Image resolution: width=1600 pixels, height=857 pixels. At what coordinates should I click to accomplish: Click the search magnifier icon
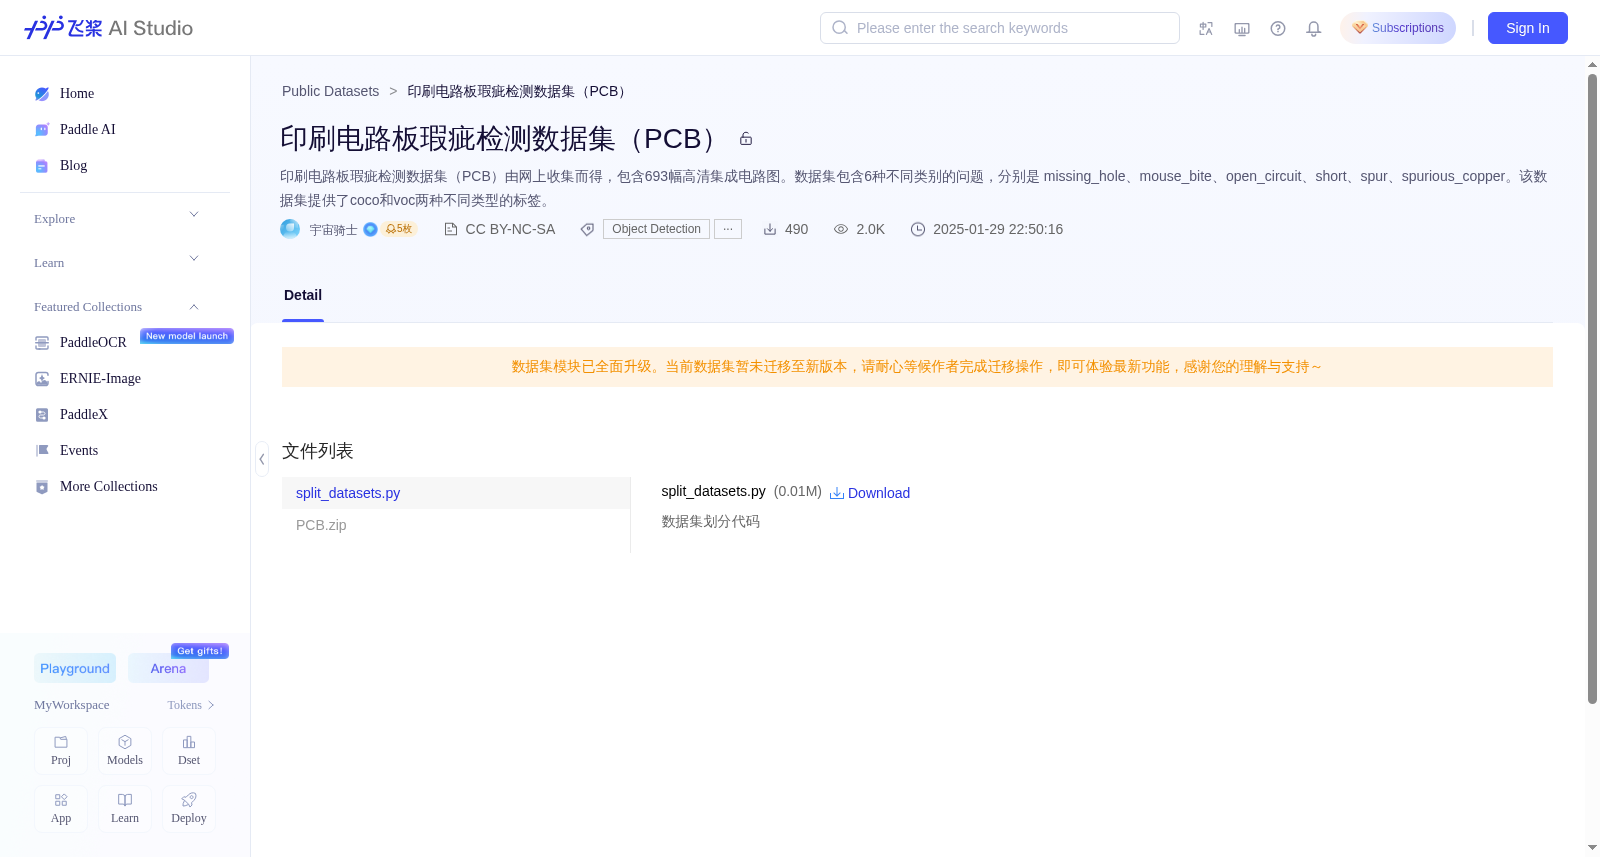click(840, 28)
